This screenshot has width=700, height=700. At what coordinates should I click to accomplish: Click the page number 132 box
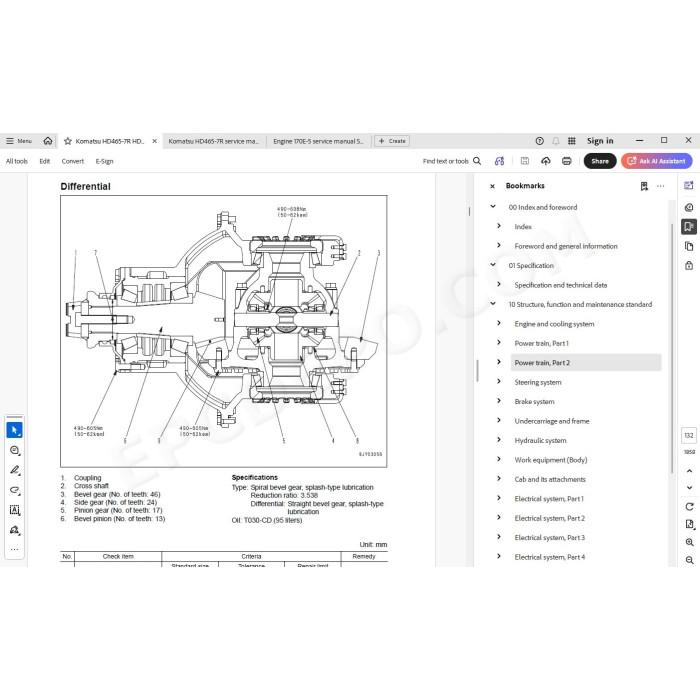tap(689, 435)
